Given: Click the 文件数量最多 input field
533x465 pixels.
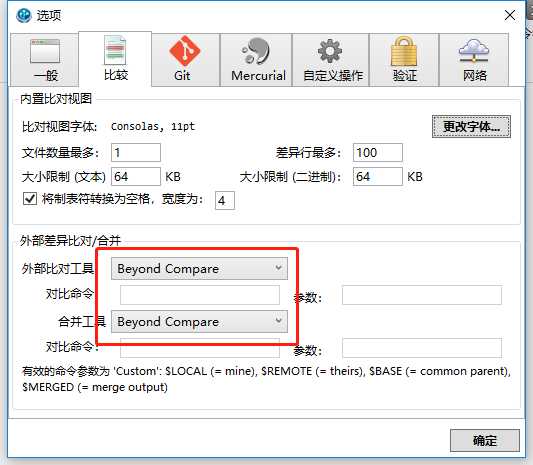Looking at the screenshot, I should (x=136, y=152).
